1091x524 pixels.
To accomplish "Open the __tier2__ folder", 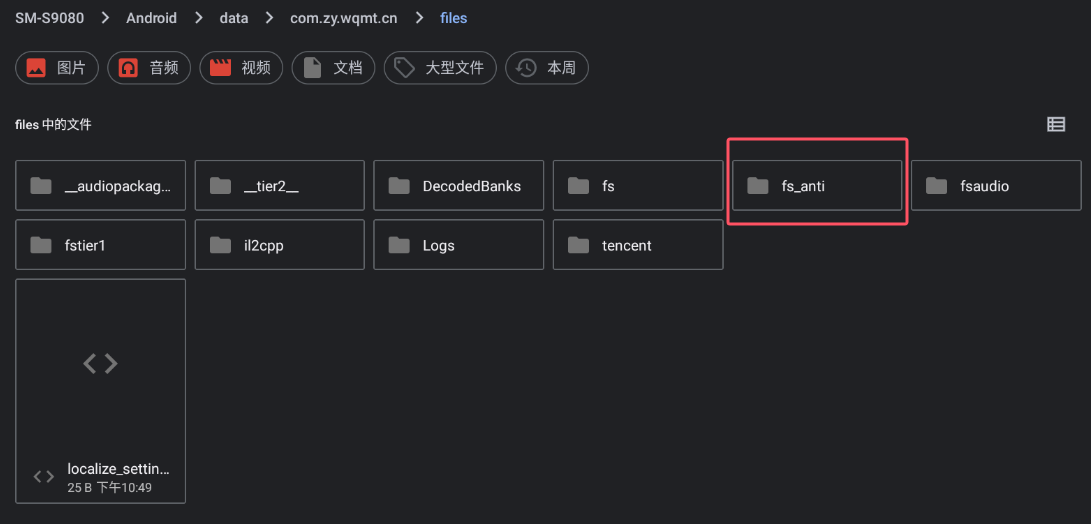I will 279,186.
